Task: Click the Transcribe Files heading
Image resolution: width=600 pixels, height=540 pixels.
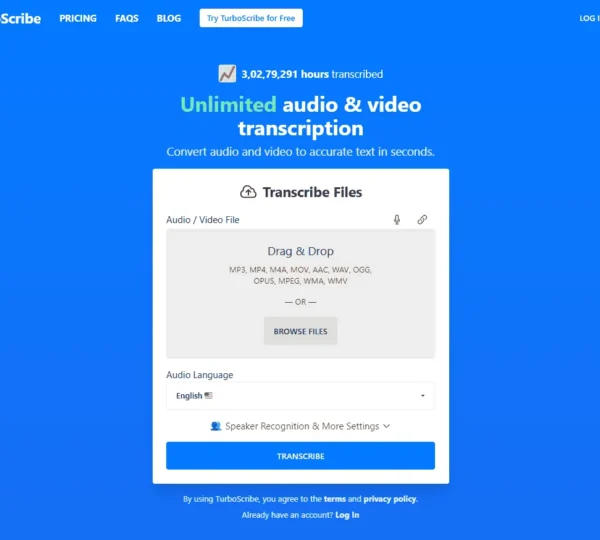Action: pos(312,192)
